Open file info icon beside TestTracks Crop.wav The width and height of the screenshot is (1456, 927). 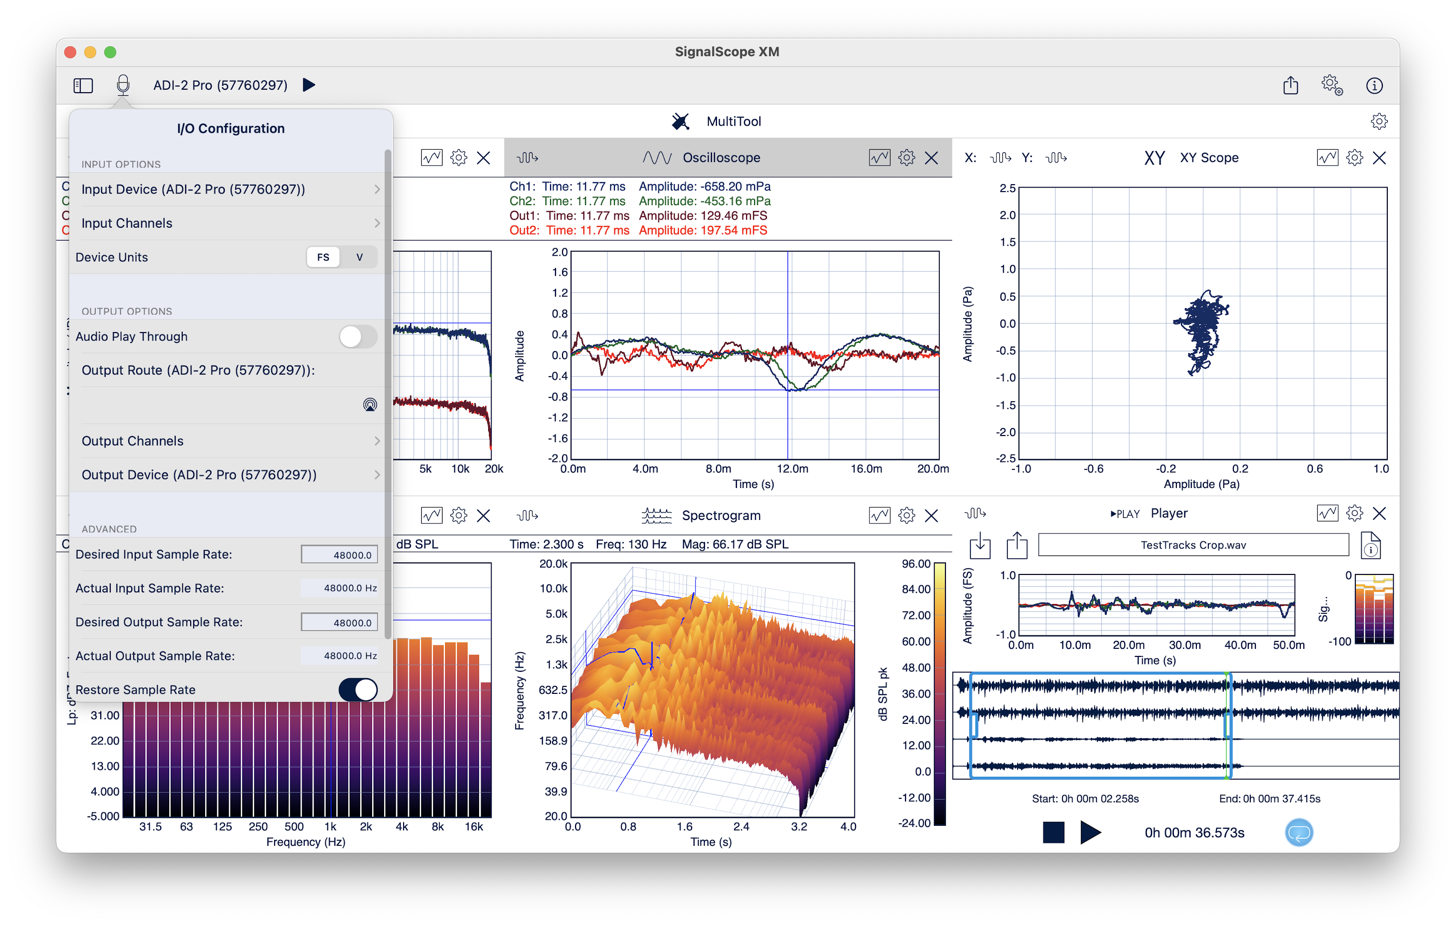pos(1371,545)
